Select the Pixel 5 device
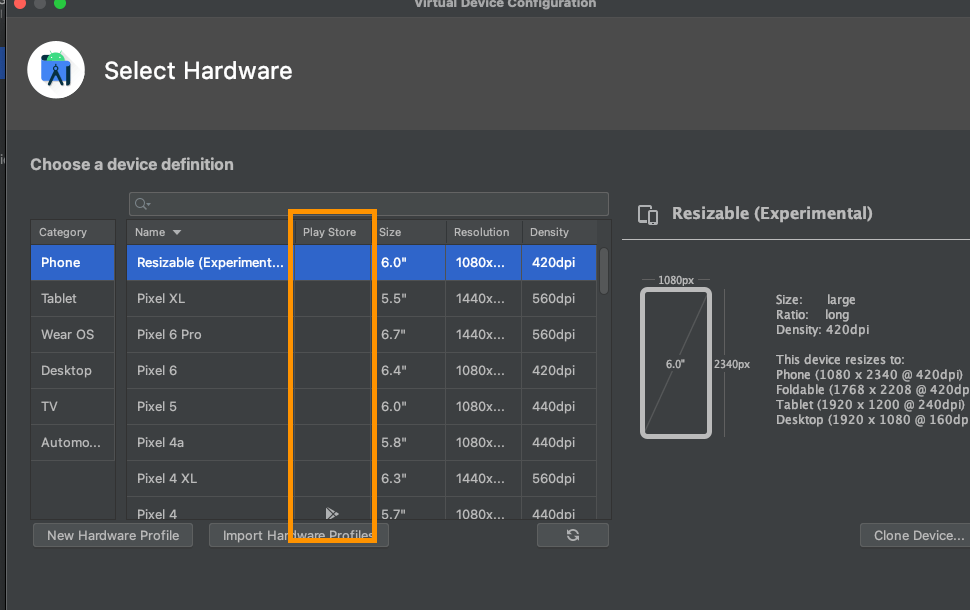This screenshot has width=970, height=610. coord(362,406)
